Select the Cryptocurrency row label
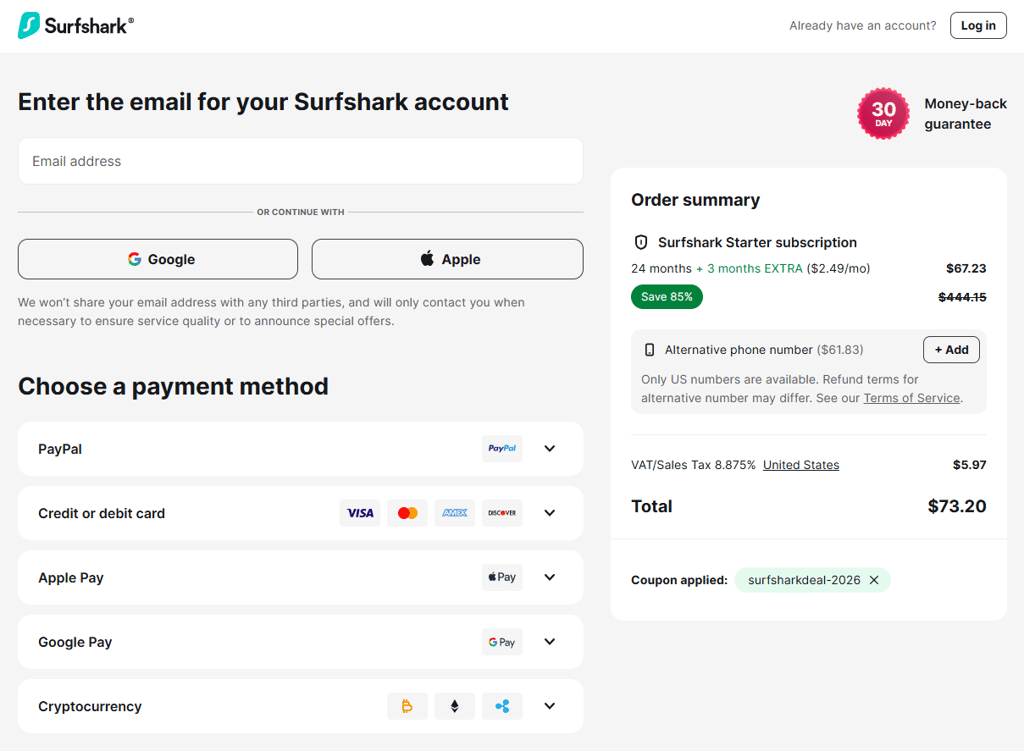The width and height of the screenshot is (1024, 751). 89,707
